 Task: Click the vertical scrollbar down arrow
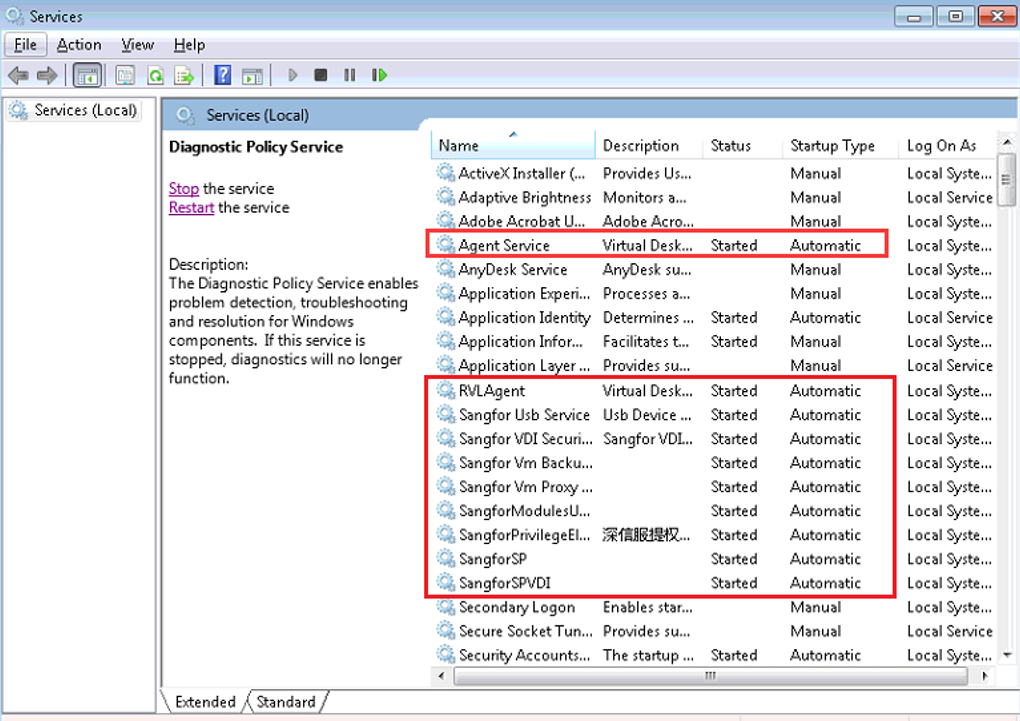coord(1007,655)
